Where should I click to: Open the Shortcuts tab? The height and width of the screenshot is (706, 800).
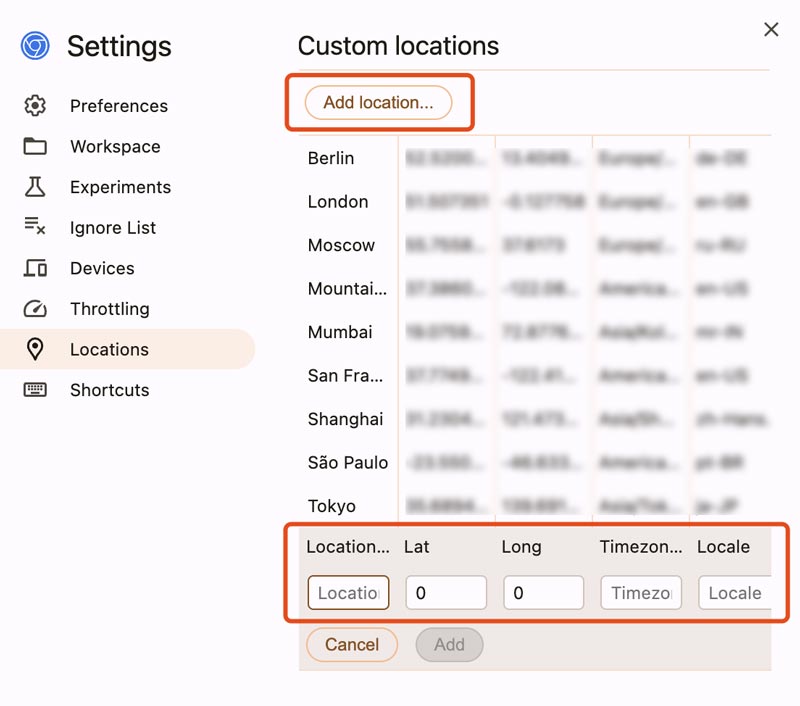(x=128, y=390)
